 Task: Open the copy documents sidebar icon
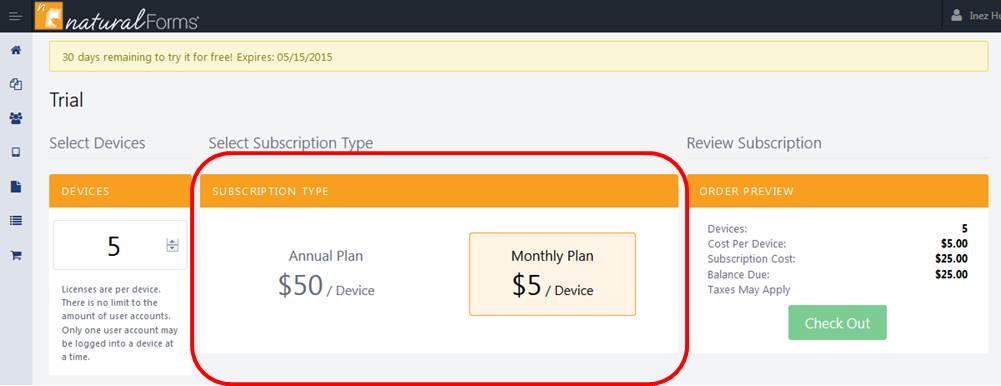pyautogui.click(x=16, y=84)
